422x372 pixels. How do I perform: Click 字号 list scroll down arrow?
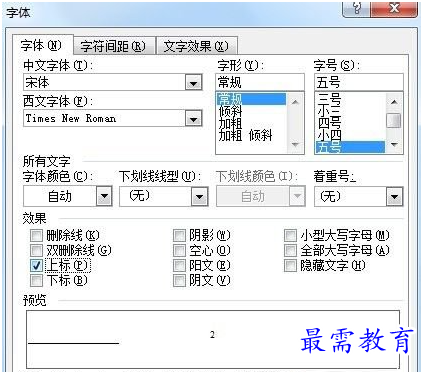point(394,145)
